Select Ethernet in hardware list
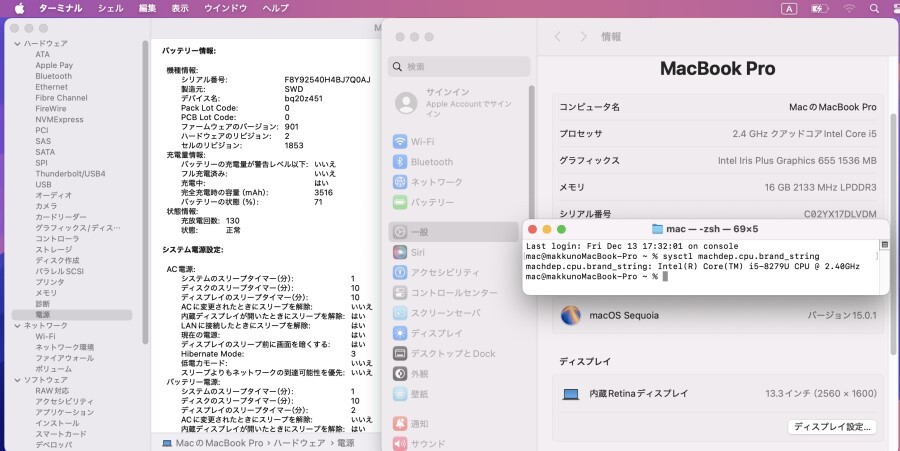900x451 pixels. pos(52,87)
